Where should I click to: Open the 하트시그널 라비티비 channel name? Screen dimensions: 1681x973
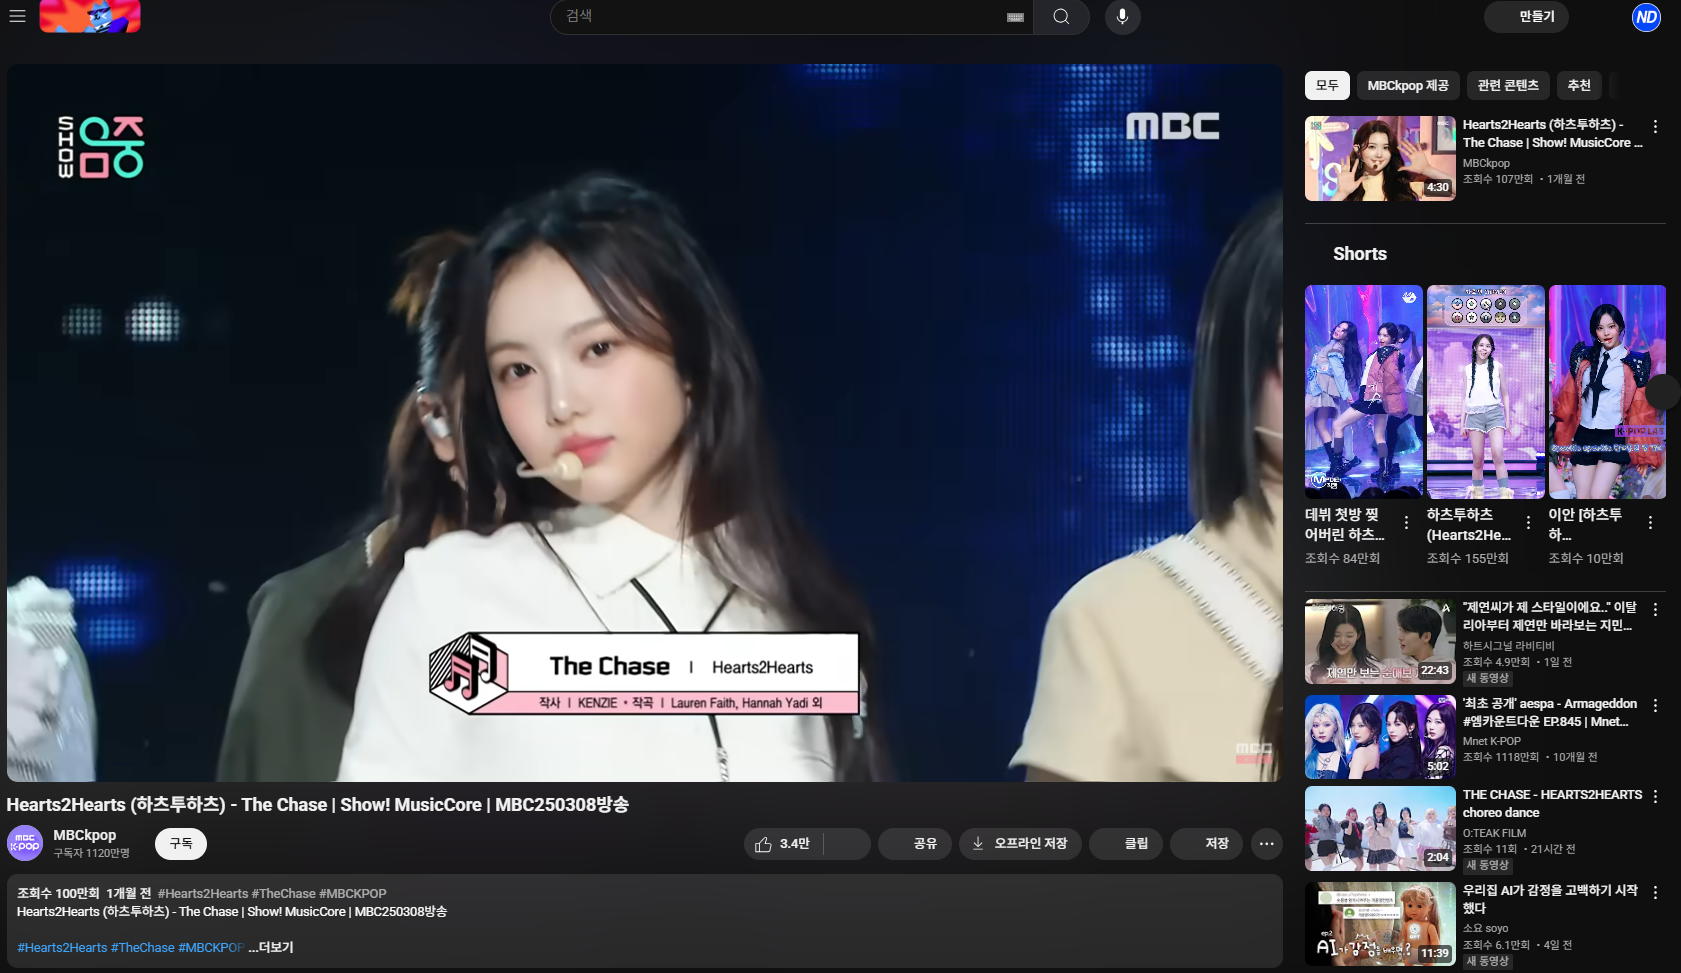click(1509, 646)
